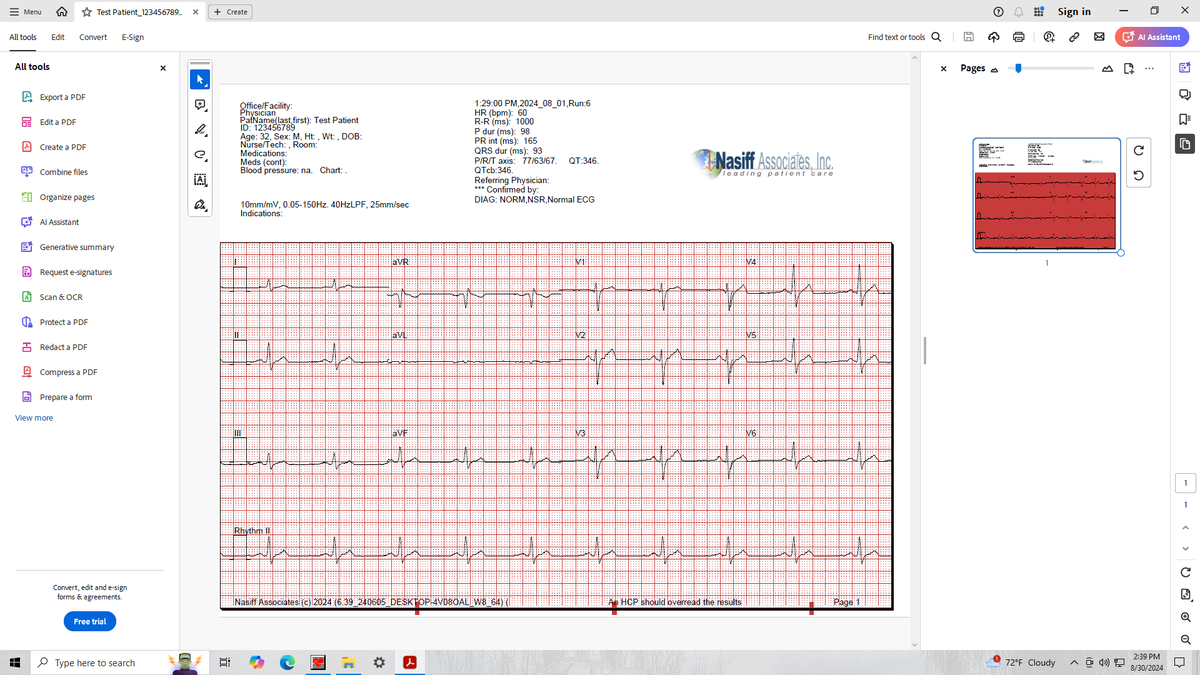Rotate view using right rail icon
Screen dimensions: 1200x675
pyautogui.click(x=1185, y=572)
